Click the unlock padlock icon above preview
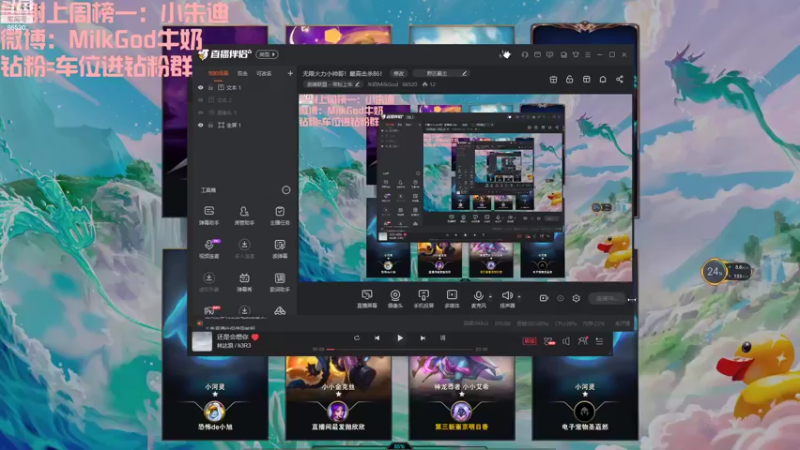The image size is (800, 450). point(569,79)
